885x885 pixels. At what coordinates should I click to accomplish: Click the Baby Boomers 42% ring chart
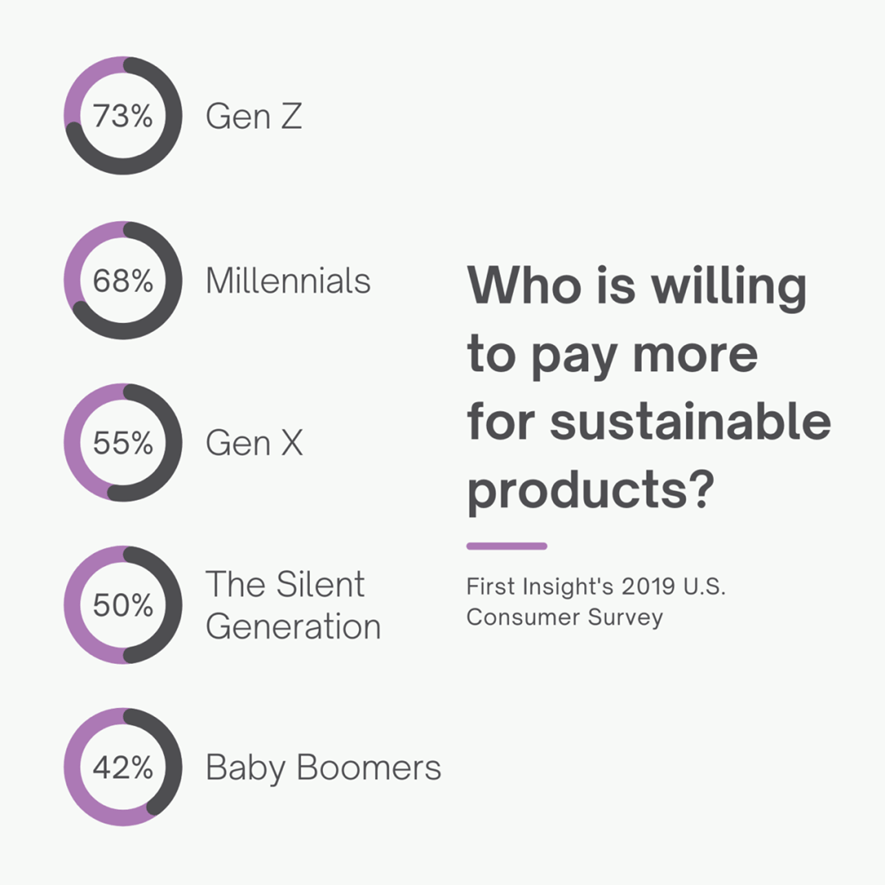click(123, 767)
